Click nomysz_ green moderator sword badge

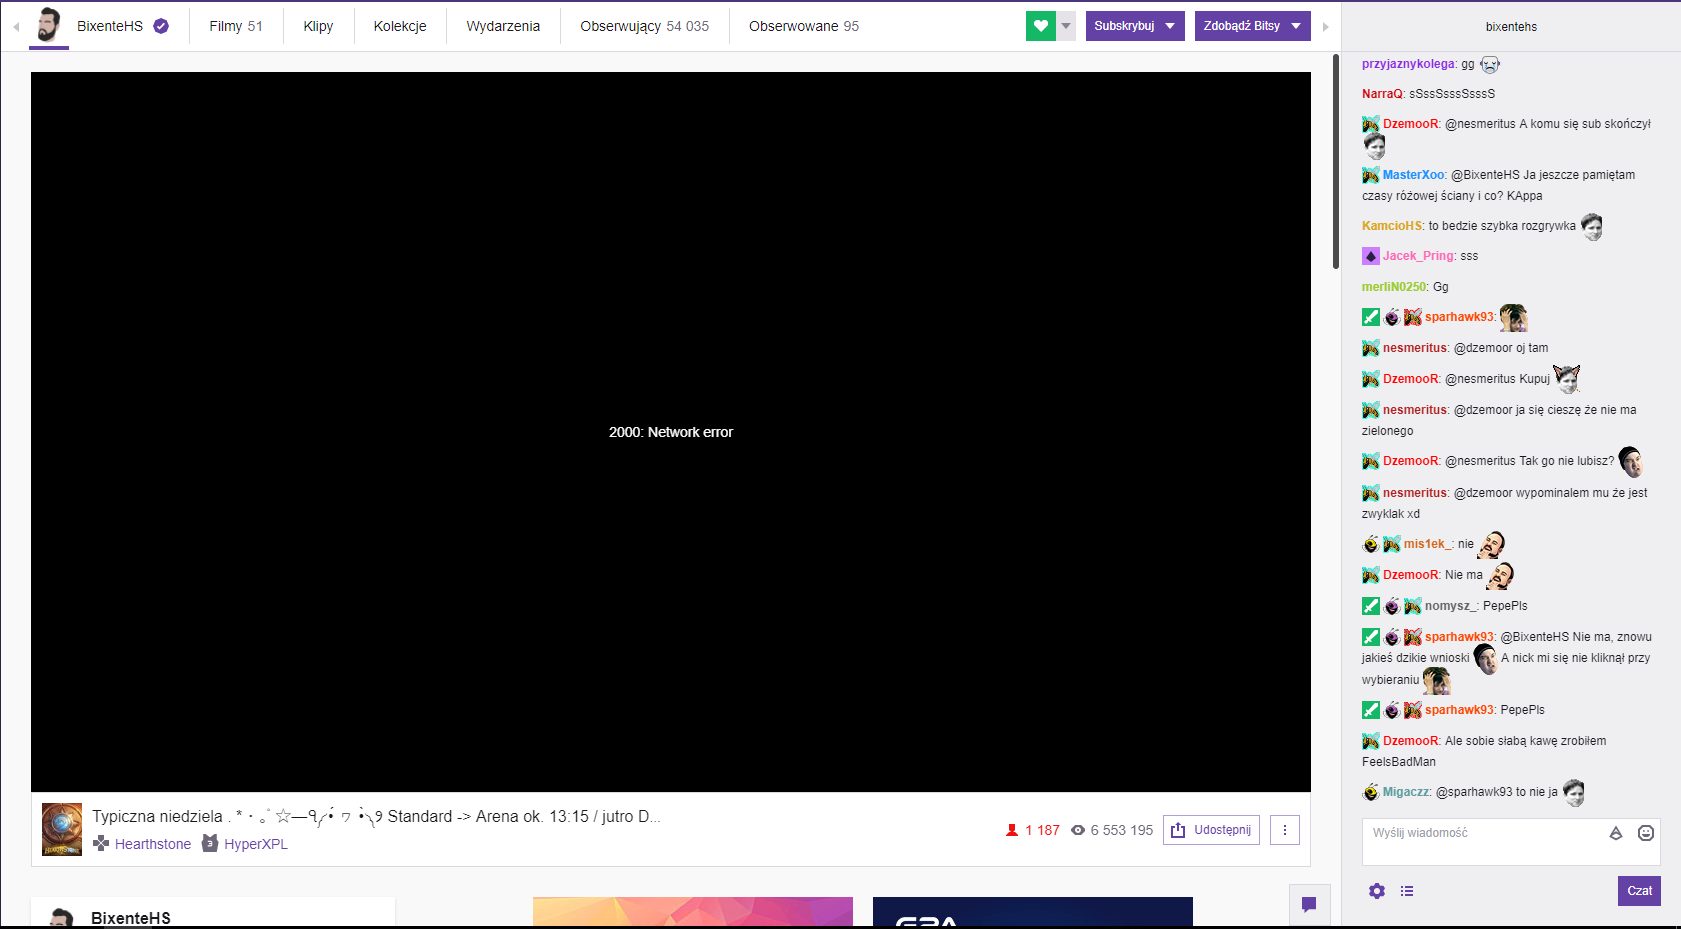tap(1371, 606)
